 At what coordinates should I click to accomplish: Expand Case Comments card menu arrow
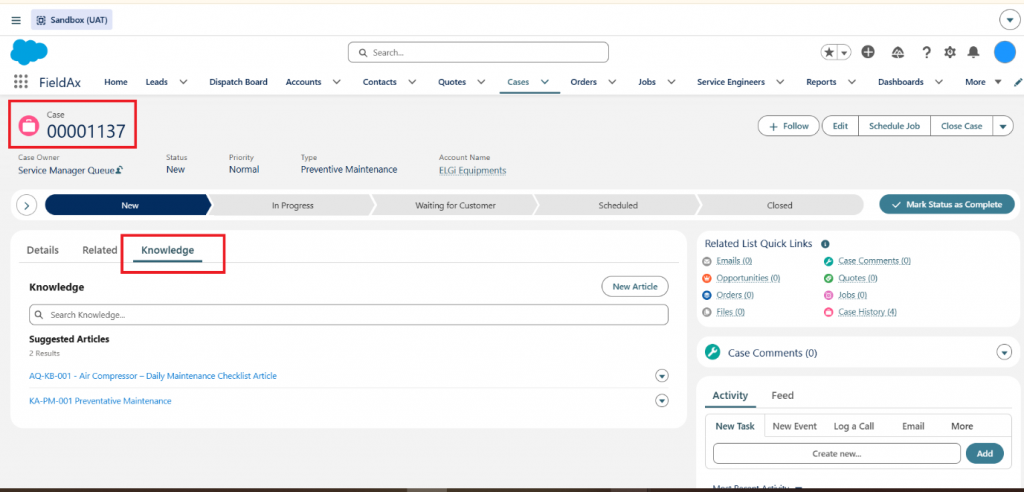point(1004,353)
